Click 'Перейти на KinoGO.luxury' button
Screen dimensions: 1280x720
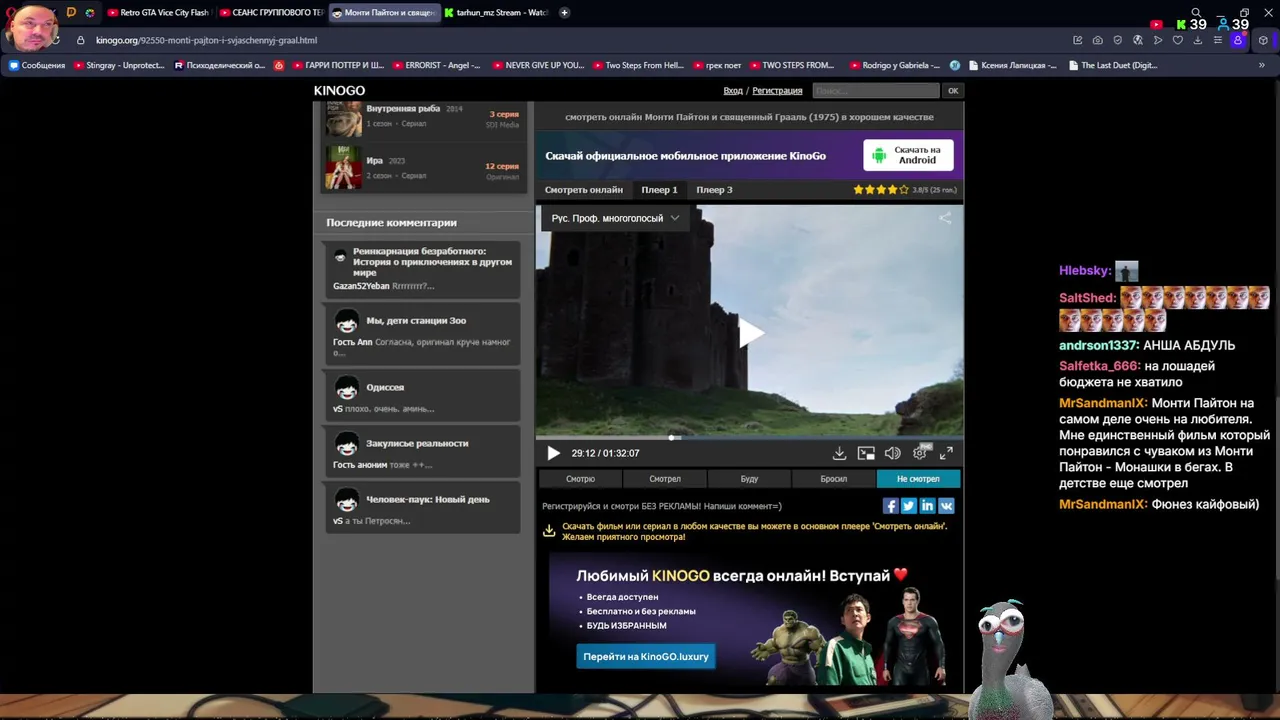646,656
